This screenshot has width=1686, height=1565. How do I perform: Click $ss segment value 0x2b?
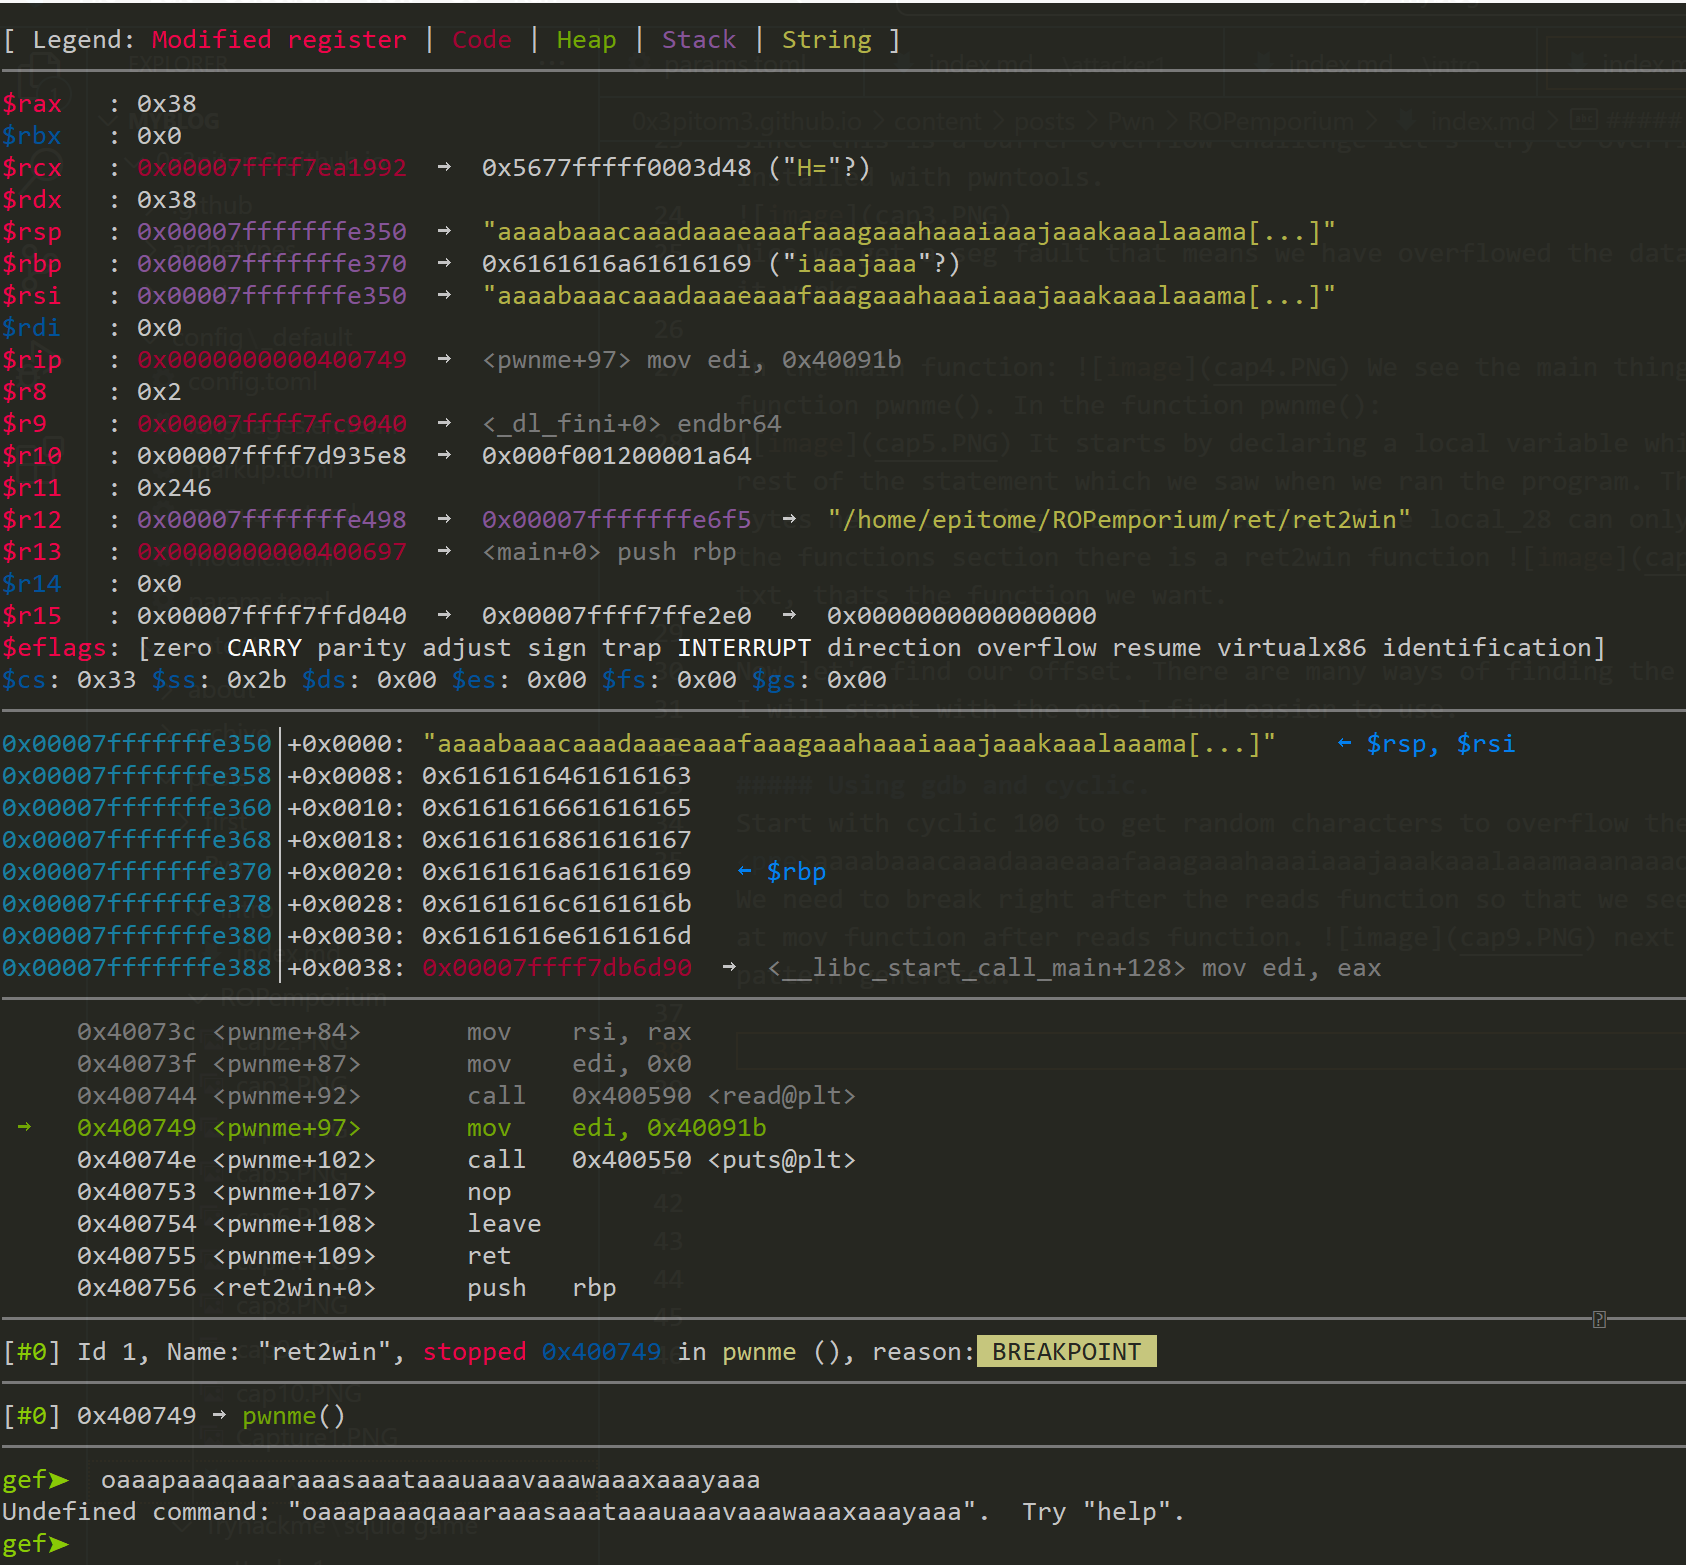tap(257, 680)
